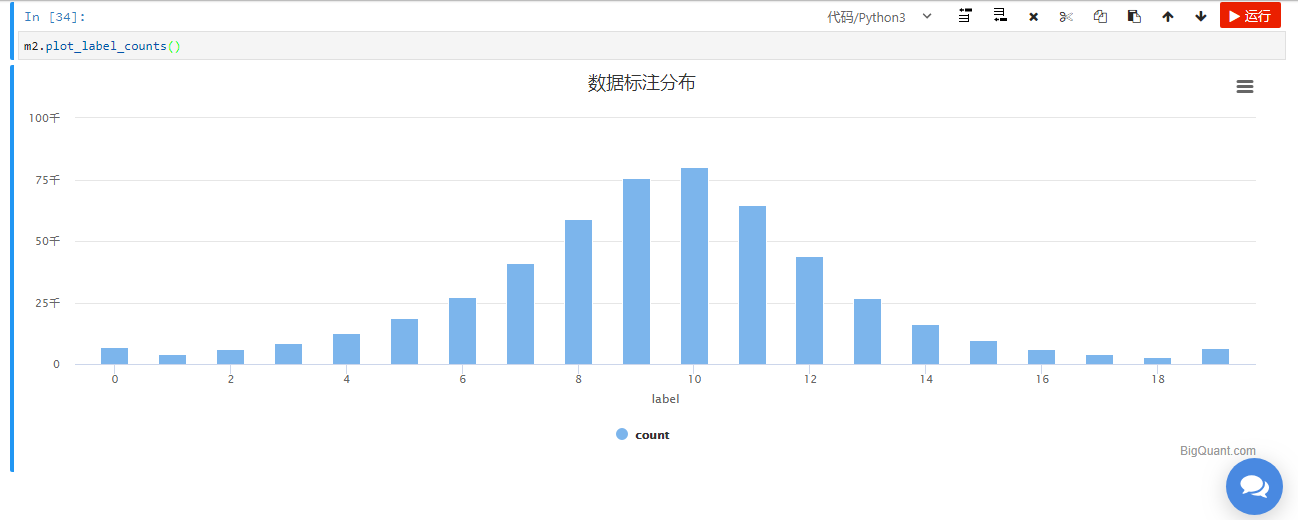Toggle the count series in legend
Image resolution: width=1298 pixels, height=520 pixels.
pos(652,435)
